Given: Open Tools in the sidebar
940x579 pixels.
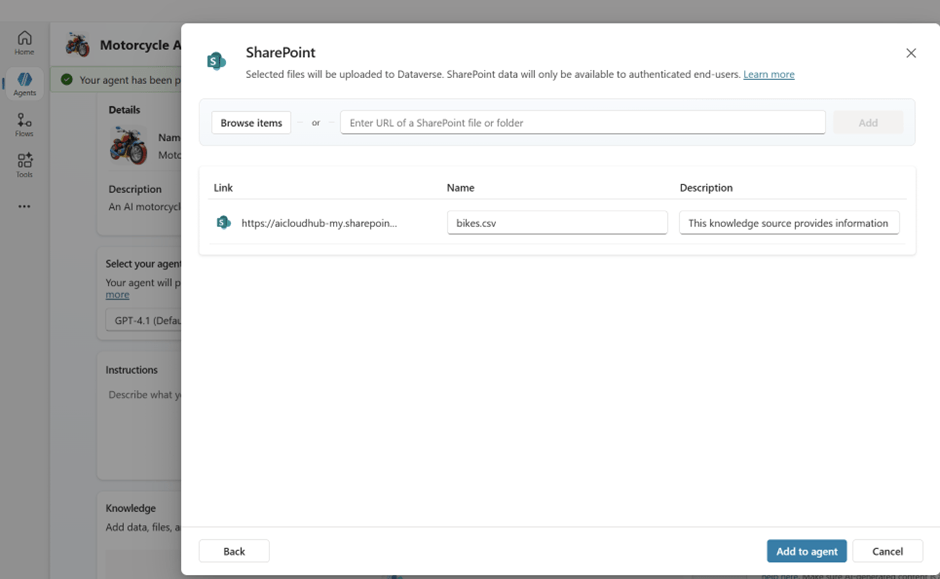Looking at the screenshot, I should click(x=24, y=165).
